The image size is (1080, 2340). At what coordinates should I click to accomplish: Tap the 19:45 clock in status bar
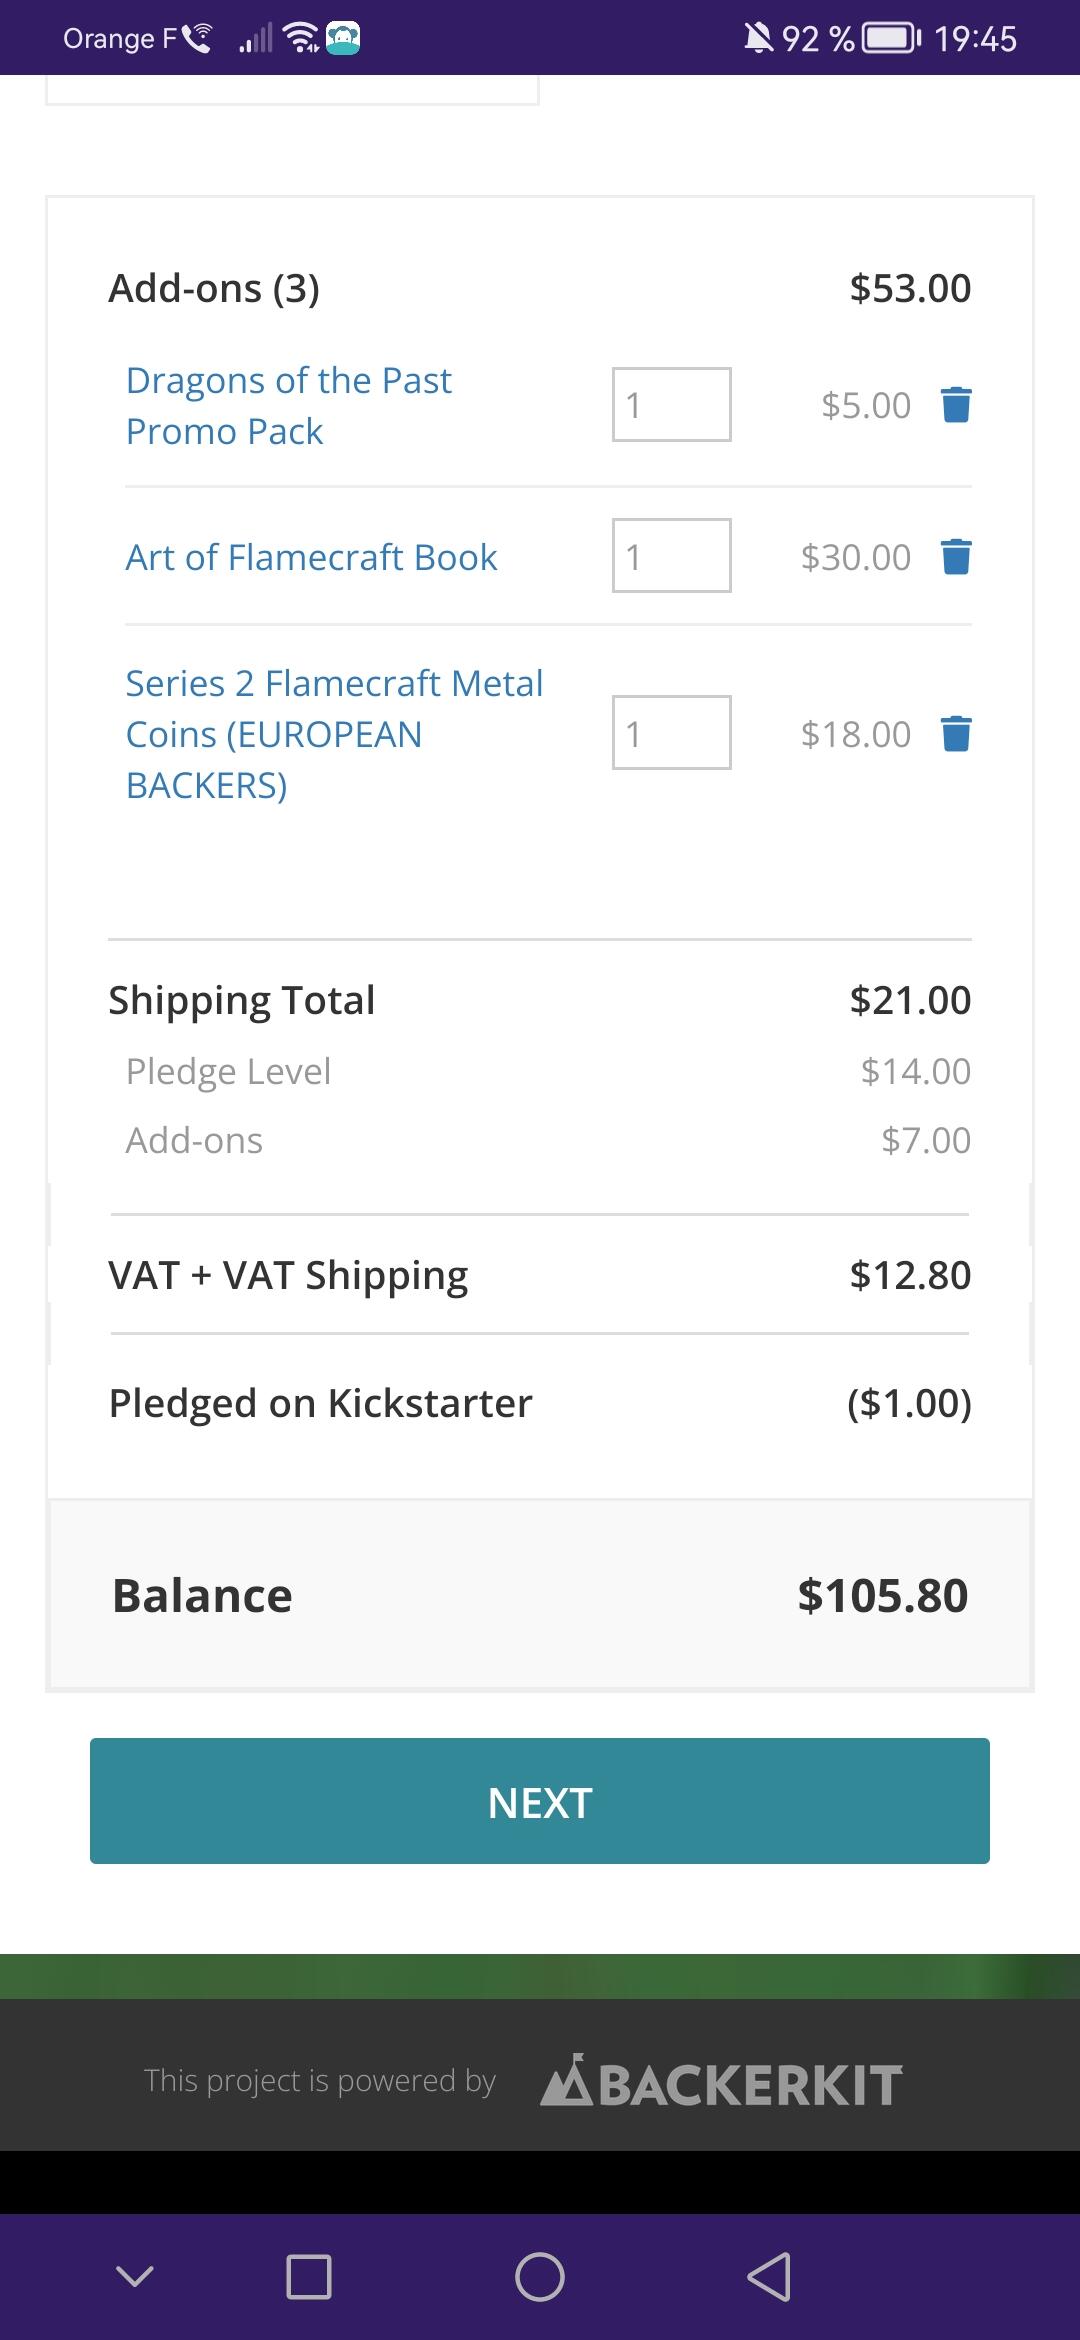[x=975, y=38]
